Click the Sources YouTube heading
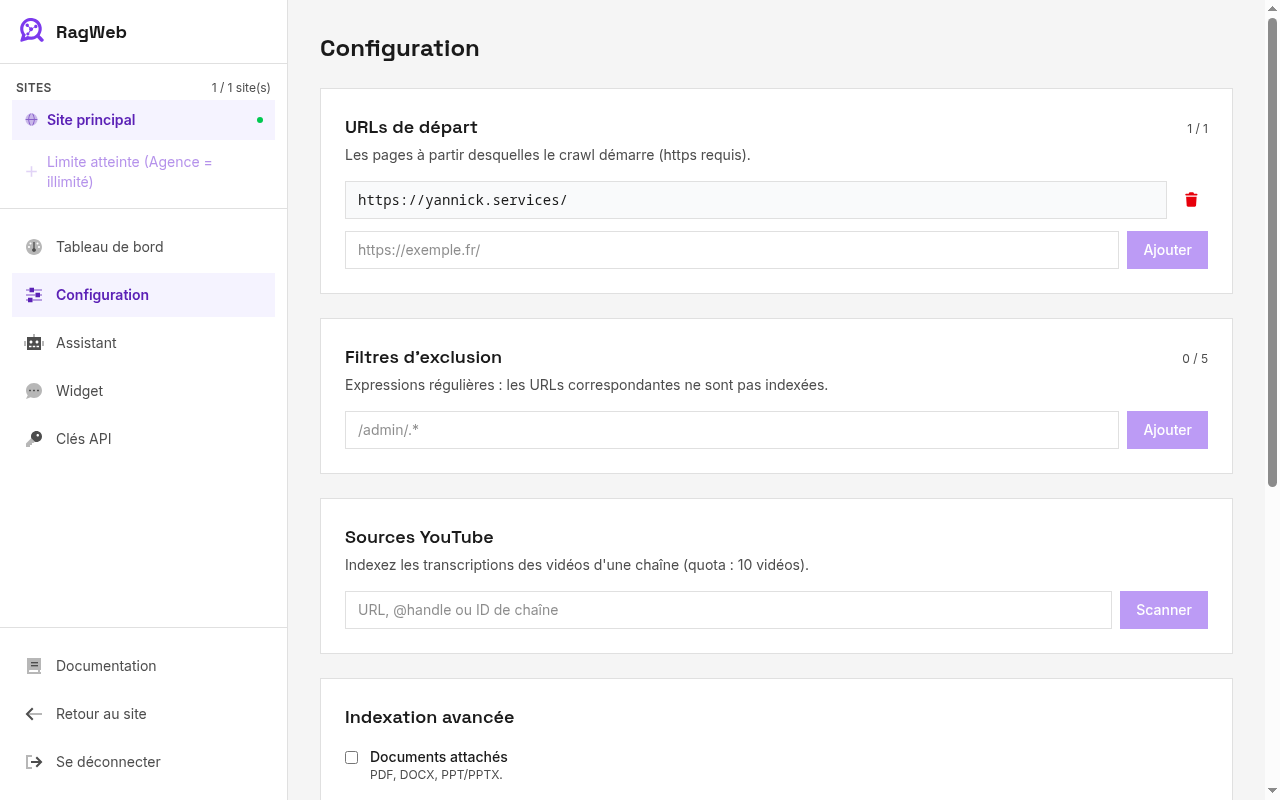1280x800 pixels. [x=419, y=537]
